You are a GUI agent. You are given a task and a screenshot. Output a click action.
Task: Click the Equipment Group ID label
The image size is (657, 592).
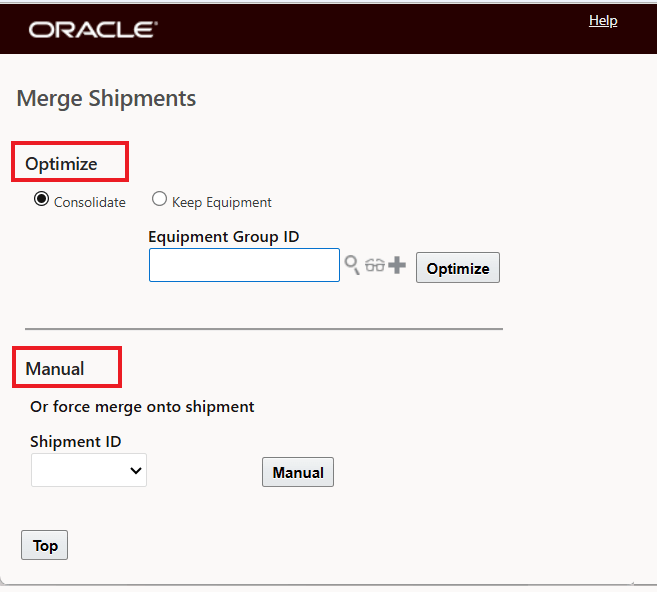(224, 237)
